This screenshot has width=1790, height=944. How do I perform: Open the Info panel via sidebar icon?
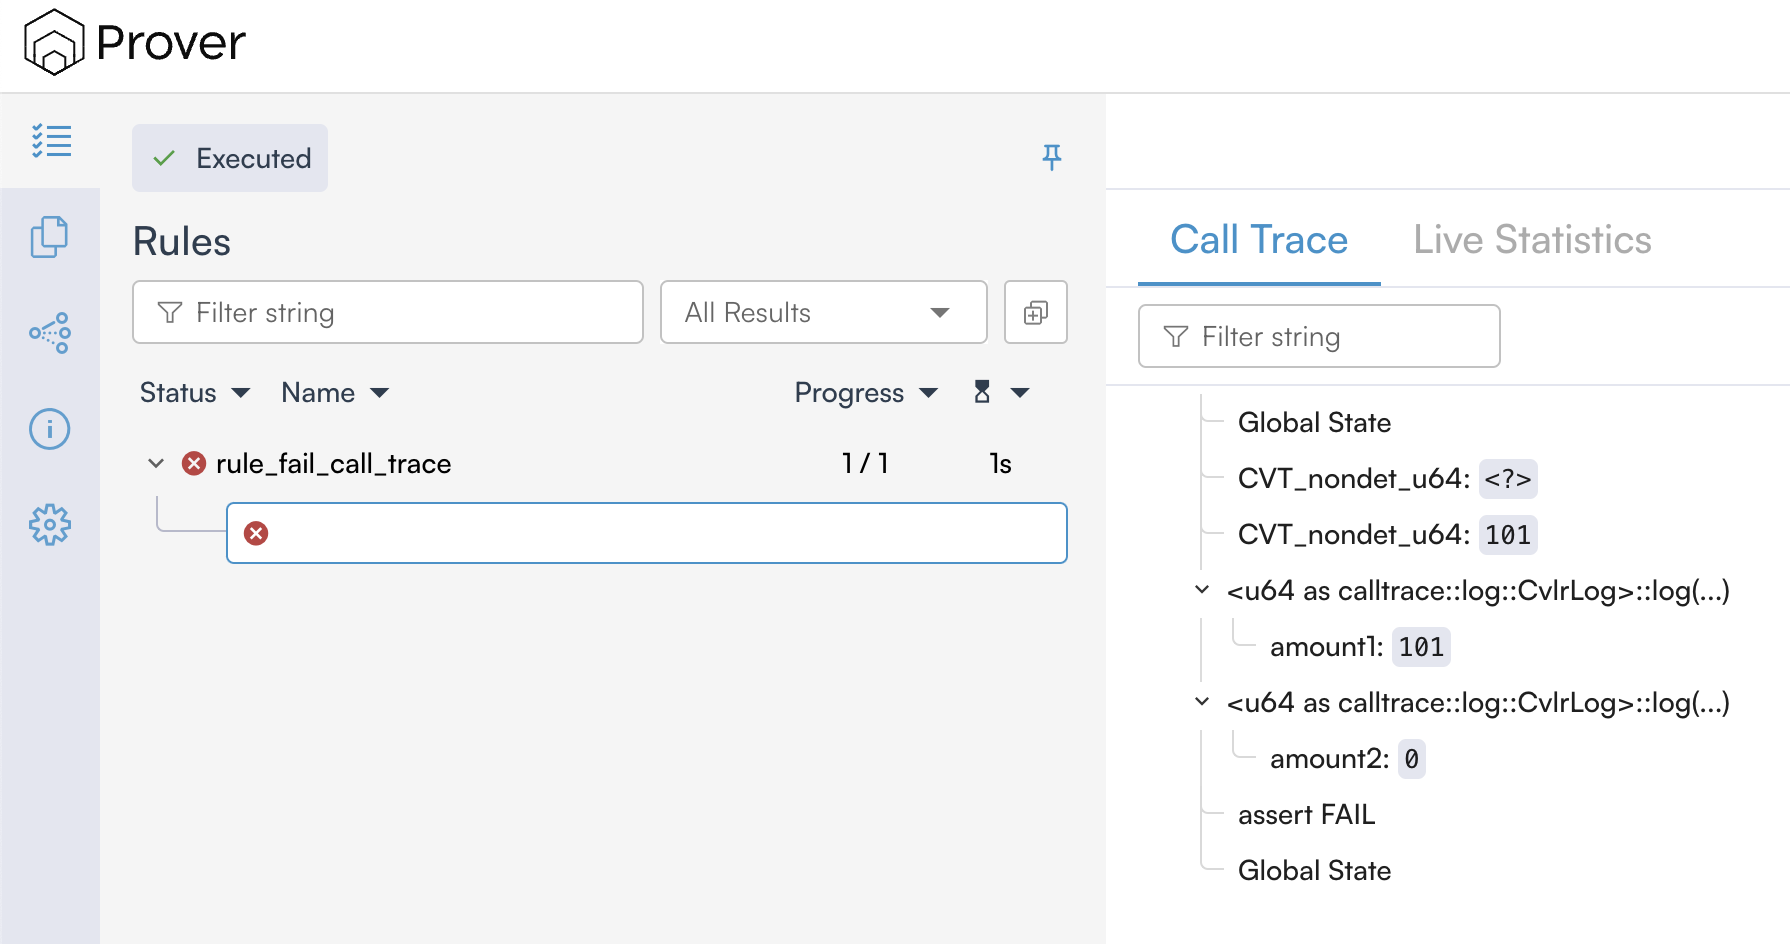(50, 429)
